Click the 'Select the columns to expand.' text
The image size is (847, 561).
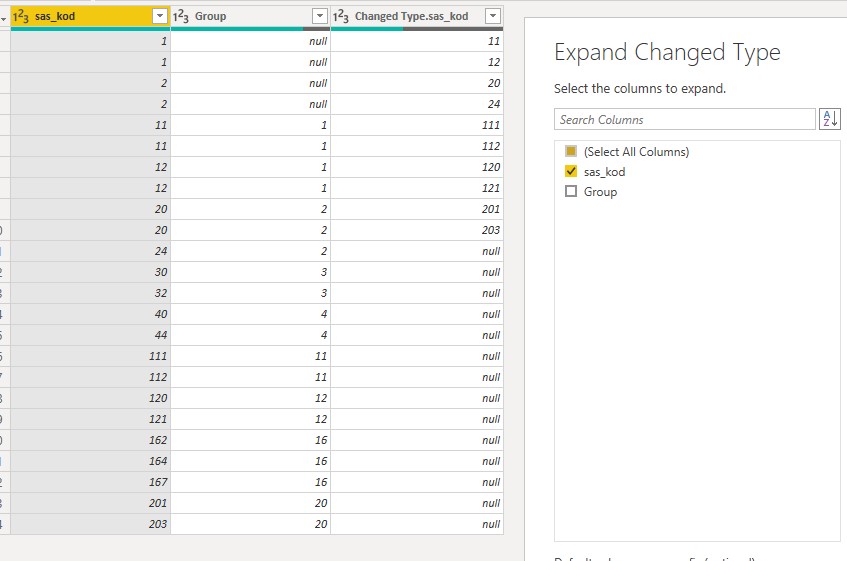point(640,88)
